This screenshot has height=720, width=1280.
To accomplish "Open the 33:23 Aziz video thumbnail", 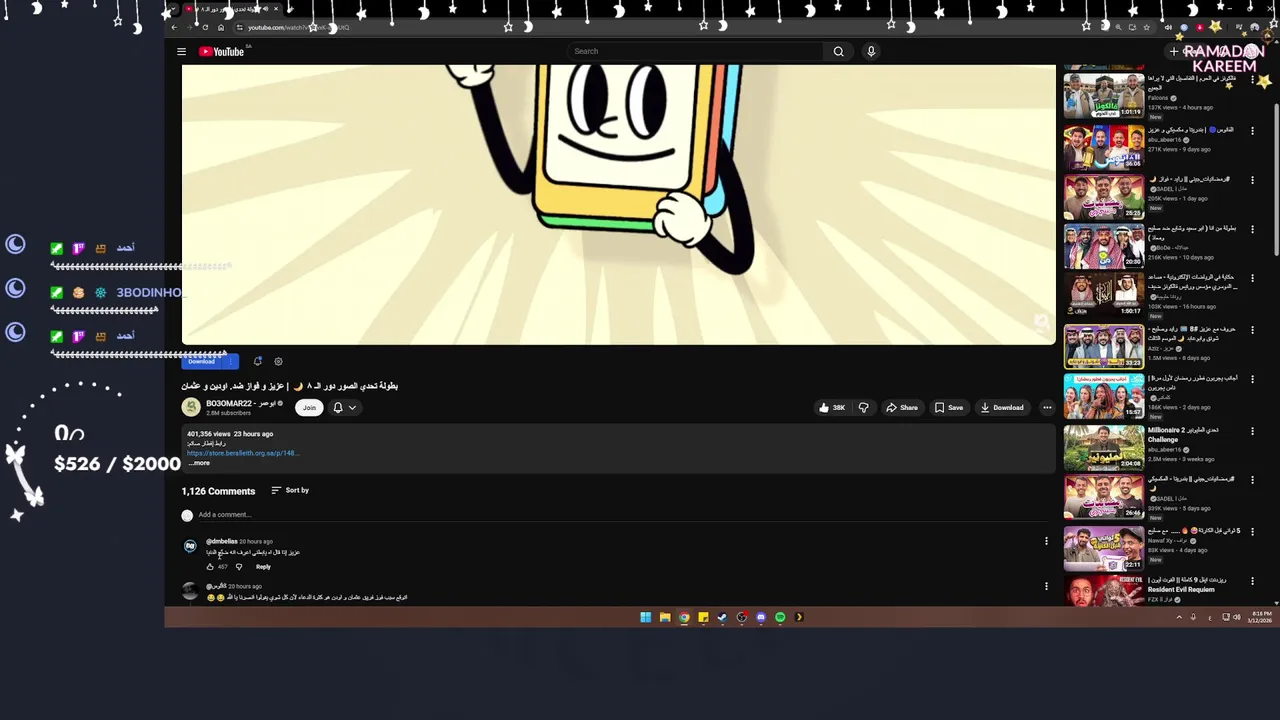I will (x=1103, y=346).
